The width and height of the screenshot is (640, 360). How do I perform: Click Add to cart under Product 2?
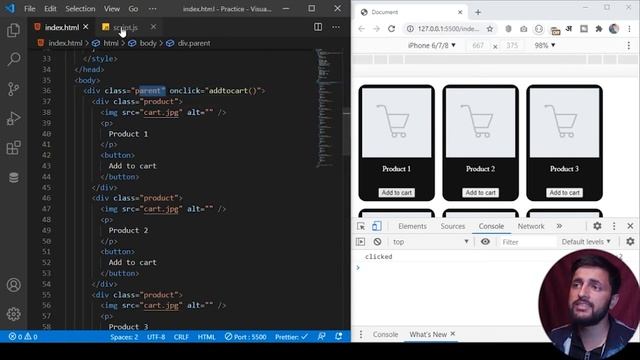pyautogui.click(x=480, y=193)
